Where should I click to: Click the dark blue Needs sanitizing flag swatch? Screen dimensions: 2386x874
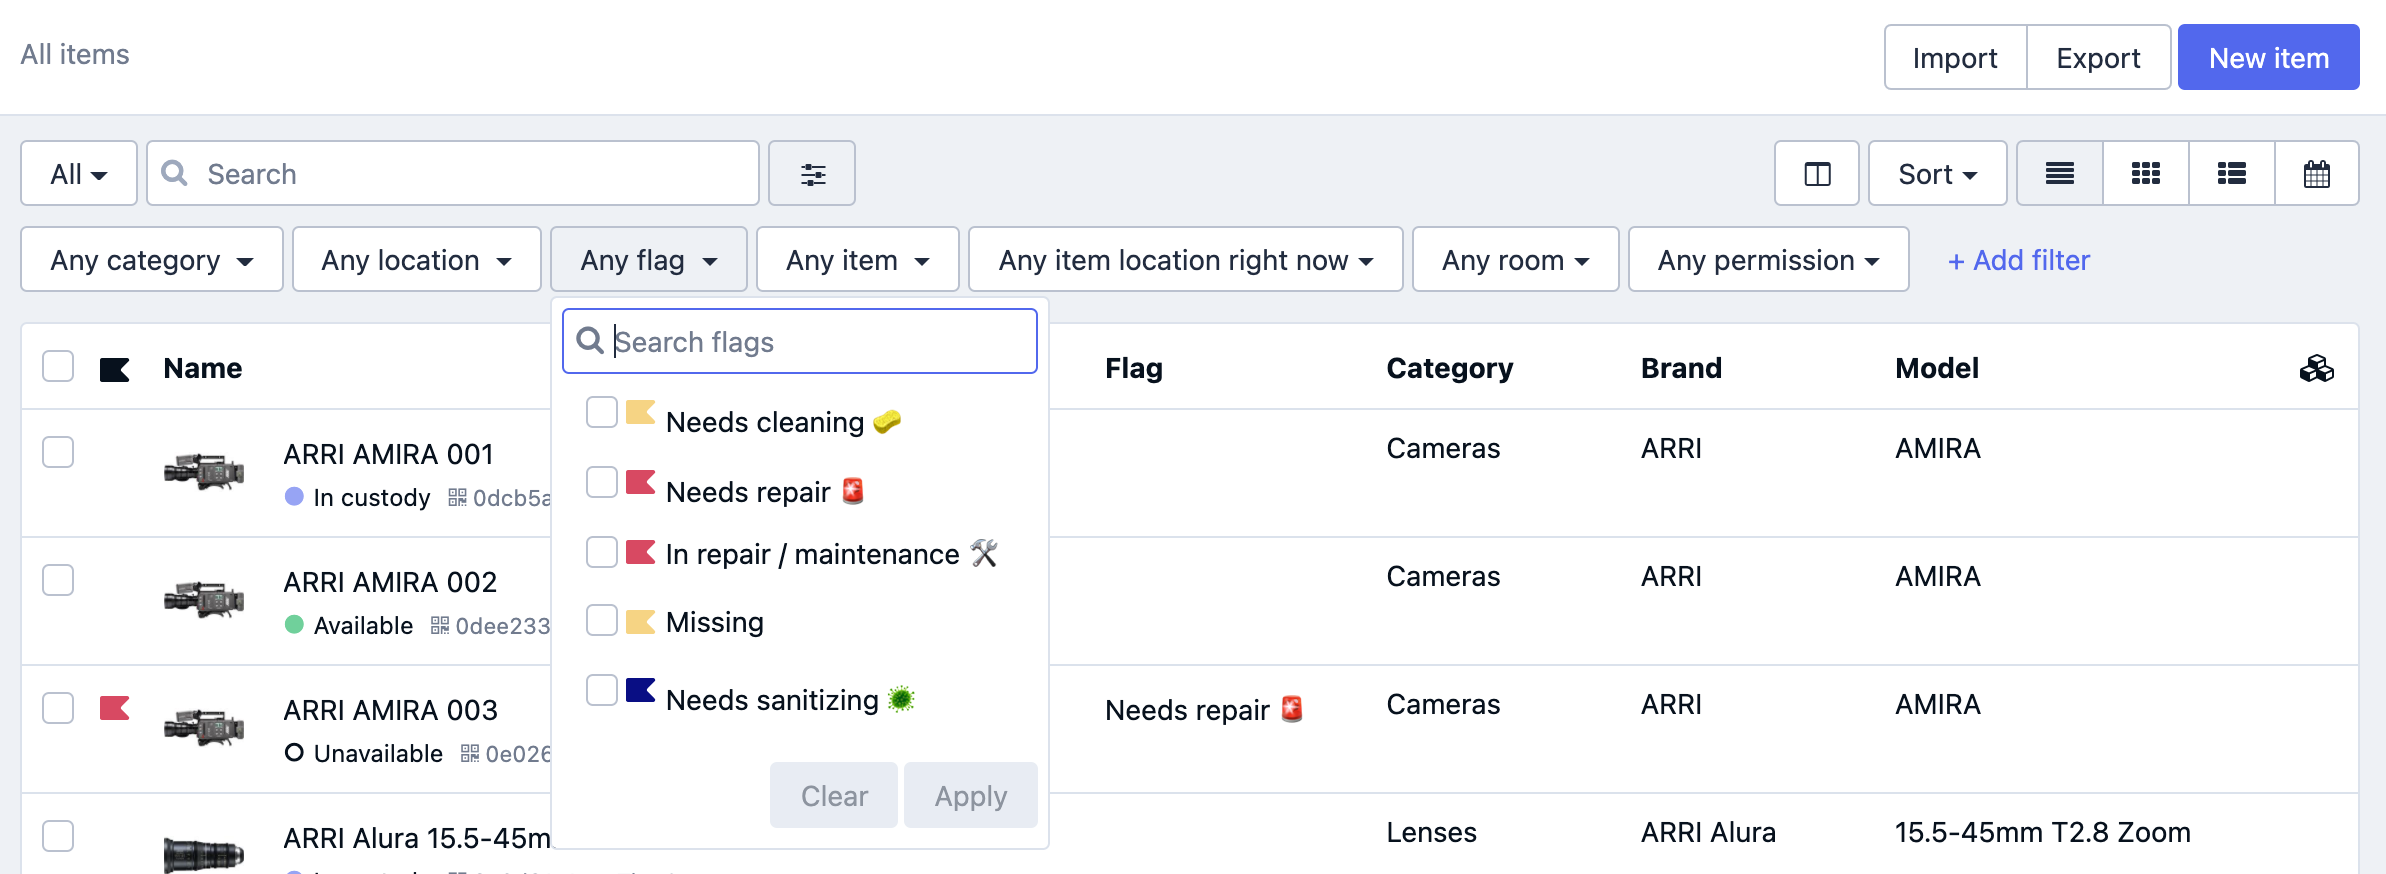640,690
